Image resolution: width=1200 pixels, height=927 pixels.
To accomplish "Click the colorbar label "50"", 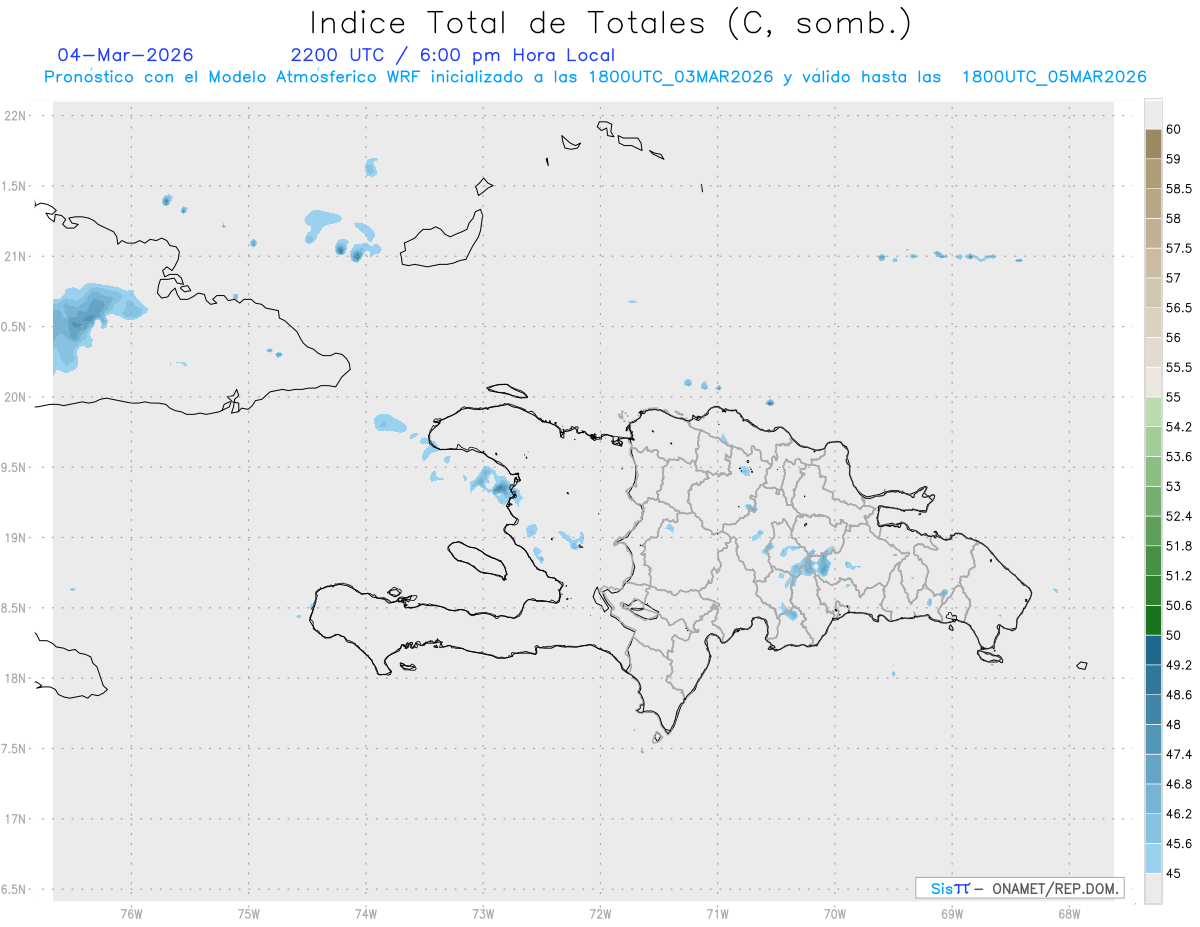I will tap(1174, 635).
